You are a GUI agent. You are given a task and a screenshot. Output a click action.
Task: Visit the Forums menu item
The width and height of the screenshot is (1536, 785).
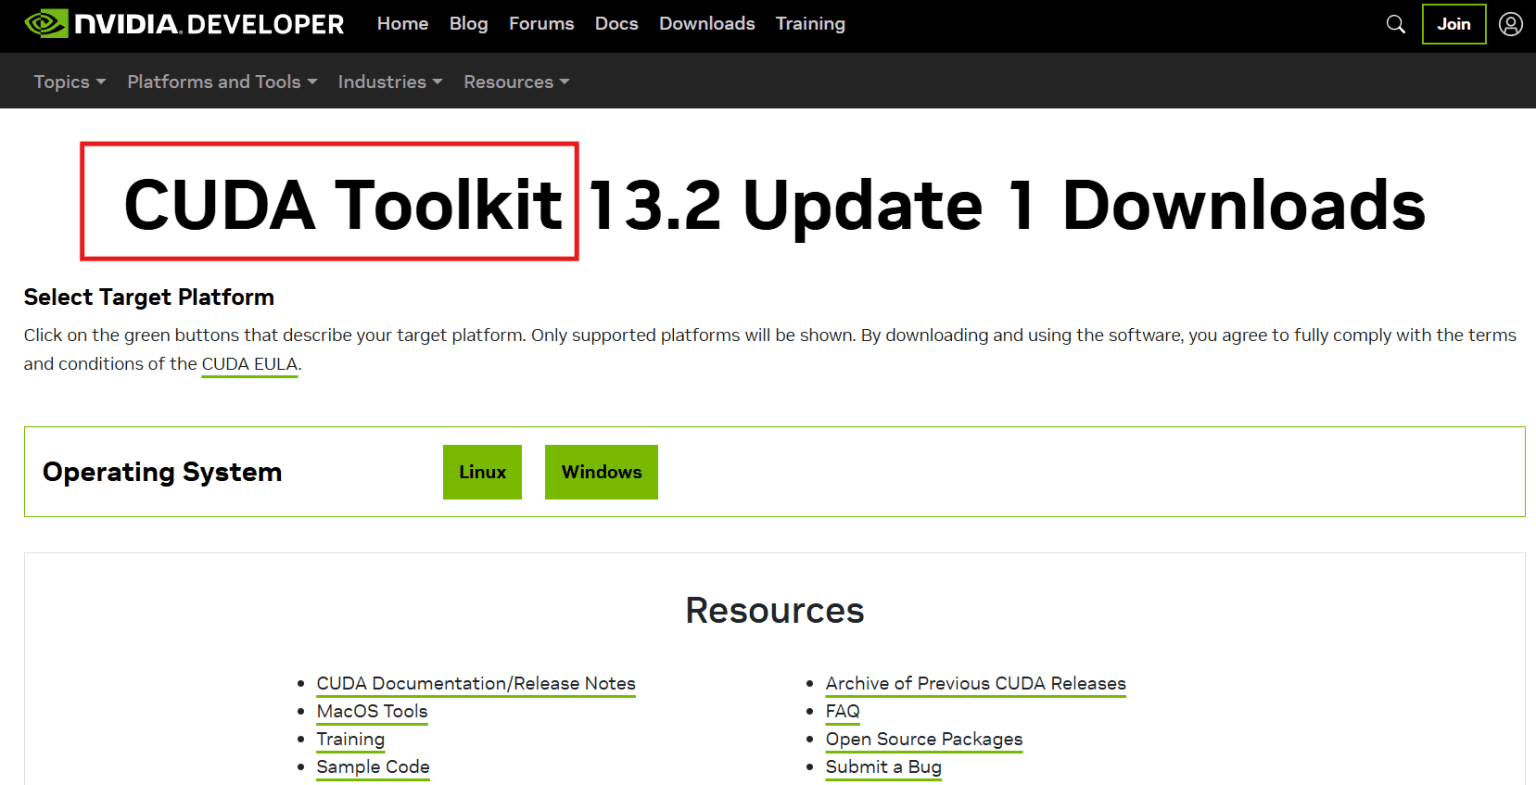(x=542, y=24)
